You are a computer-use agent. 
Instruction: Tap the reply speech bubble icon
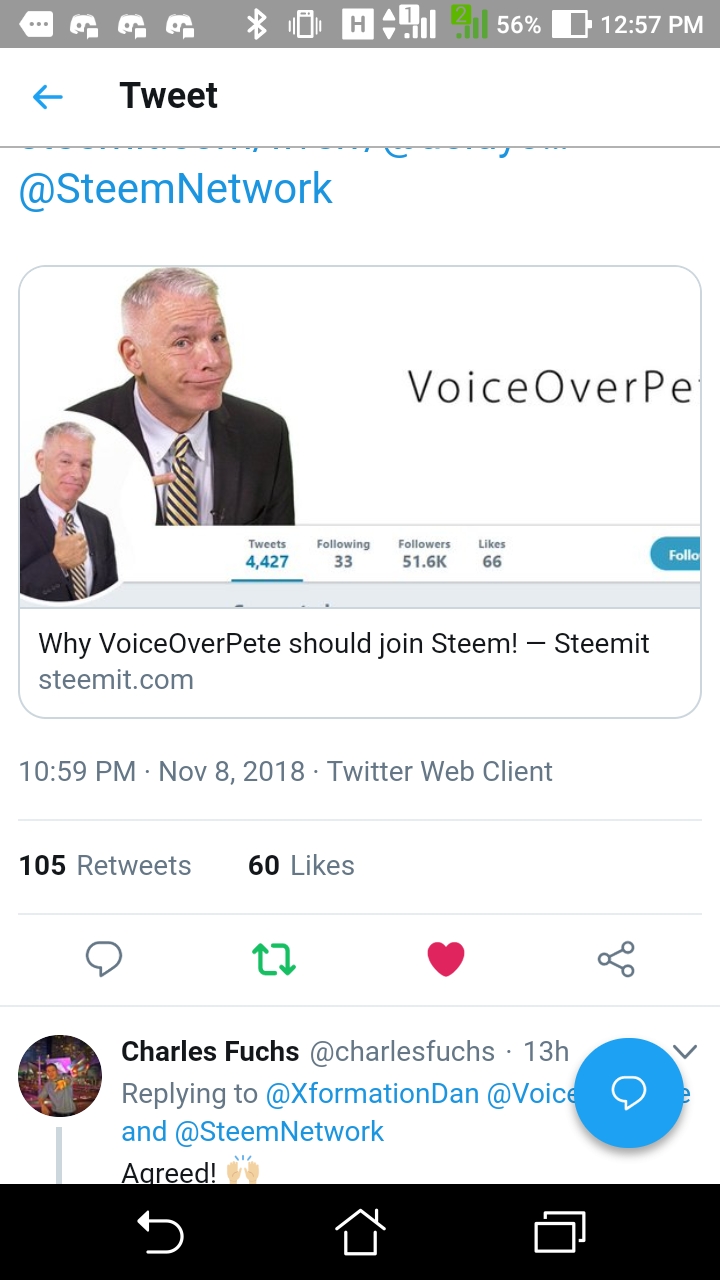(104, 959)
